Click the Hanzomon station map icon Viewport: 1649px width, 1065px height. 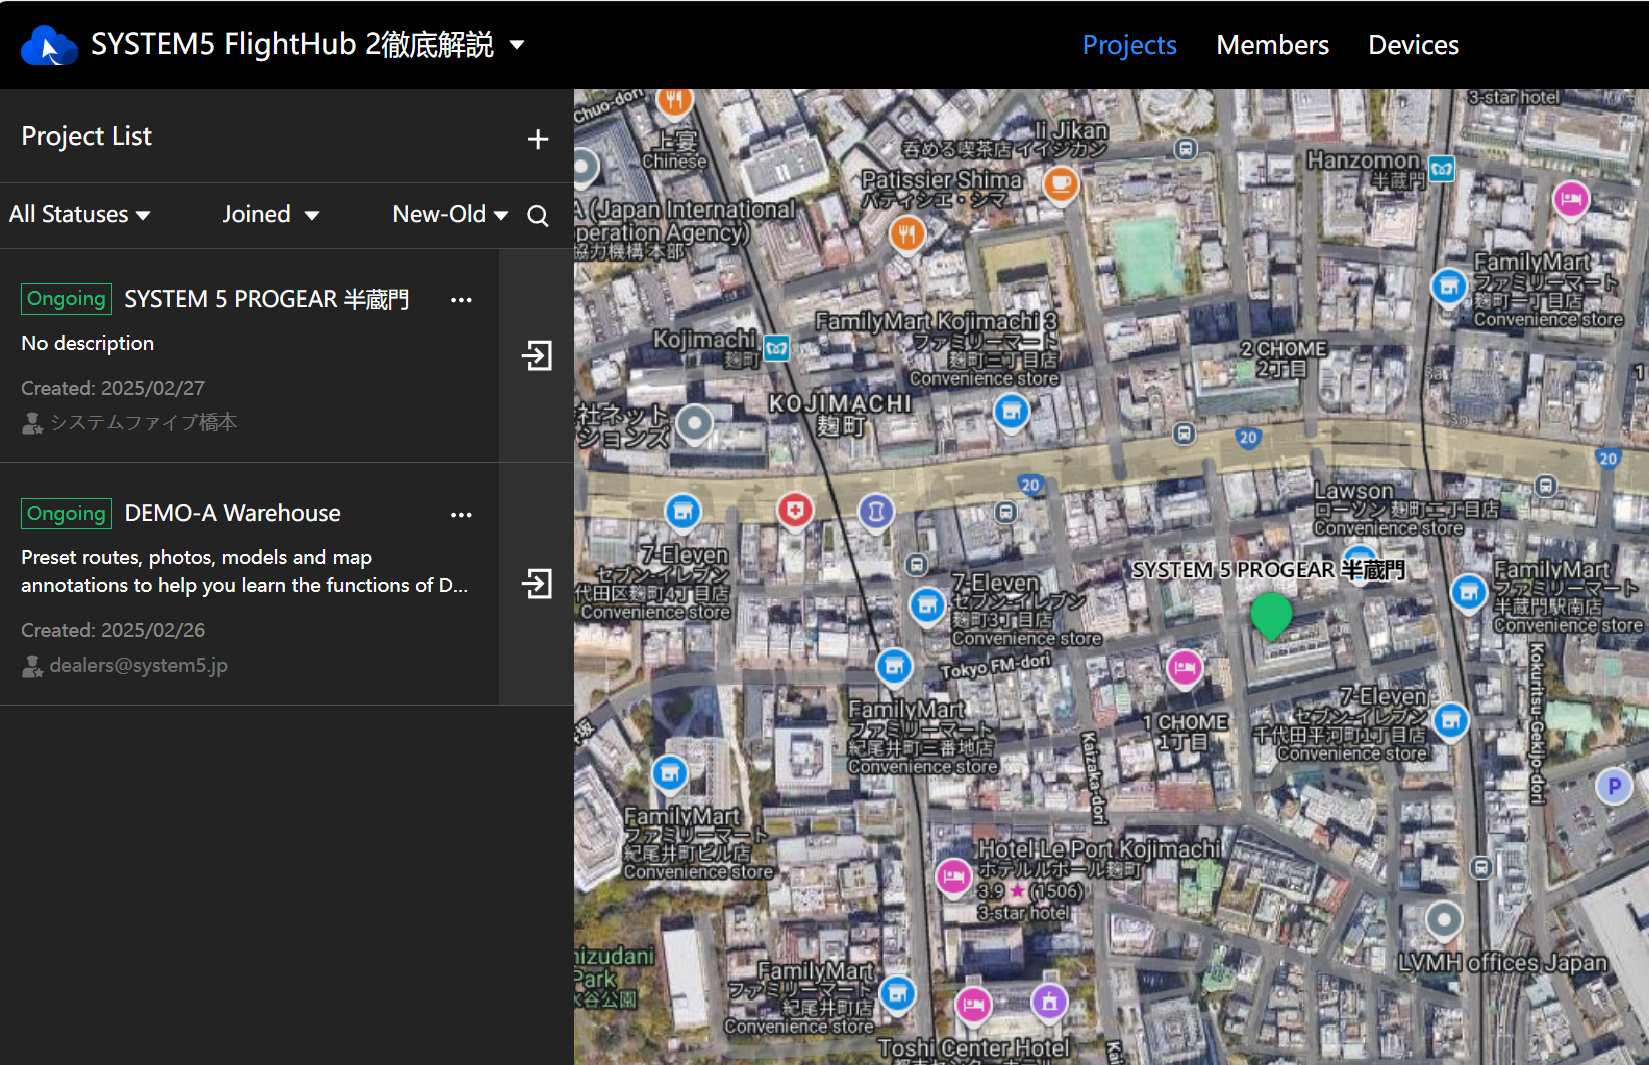(1441, 169)
